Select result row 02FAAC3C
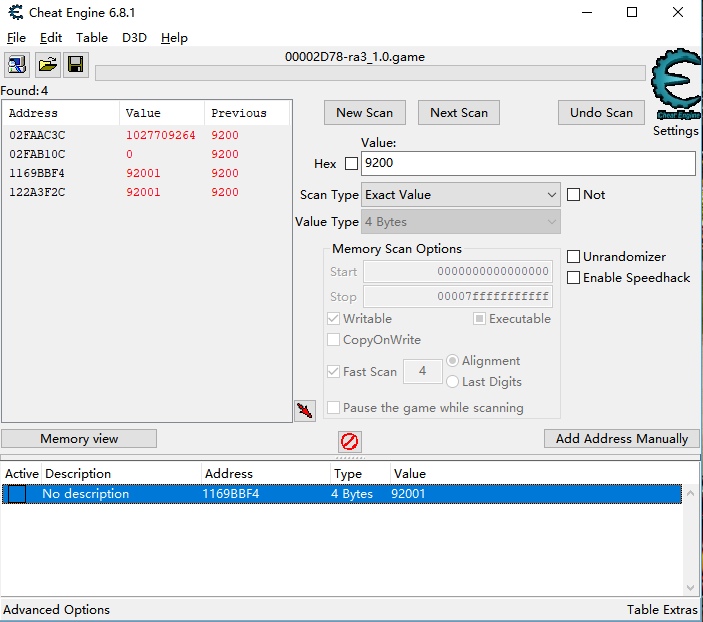Viewport: 703px width, 622px height. pos(146,135)
